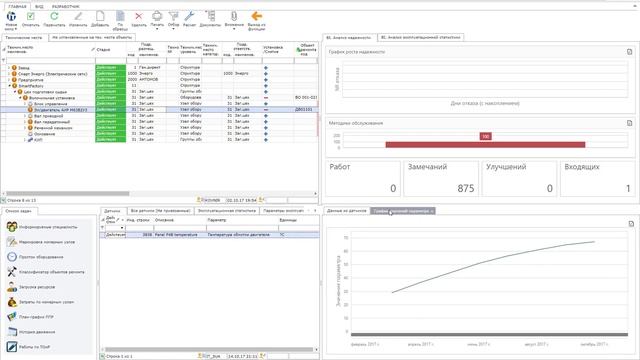Open the План-график ППР icon
The height and width of the screenshot is (360, 640).
12,317
